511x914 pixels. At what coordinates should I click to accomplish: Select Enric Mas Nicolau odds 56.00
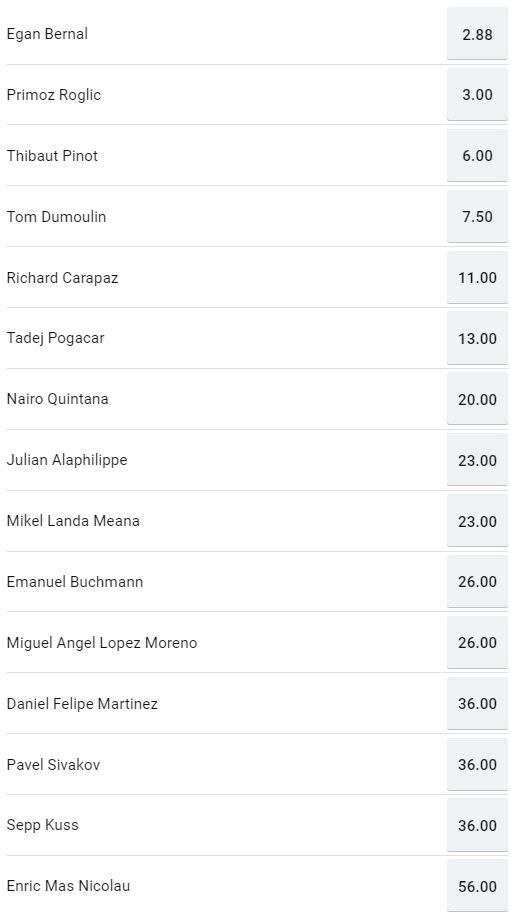(477, 886)
